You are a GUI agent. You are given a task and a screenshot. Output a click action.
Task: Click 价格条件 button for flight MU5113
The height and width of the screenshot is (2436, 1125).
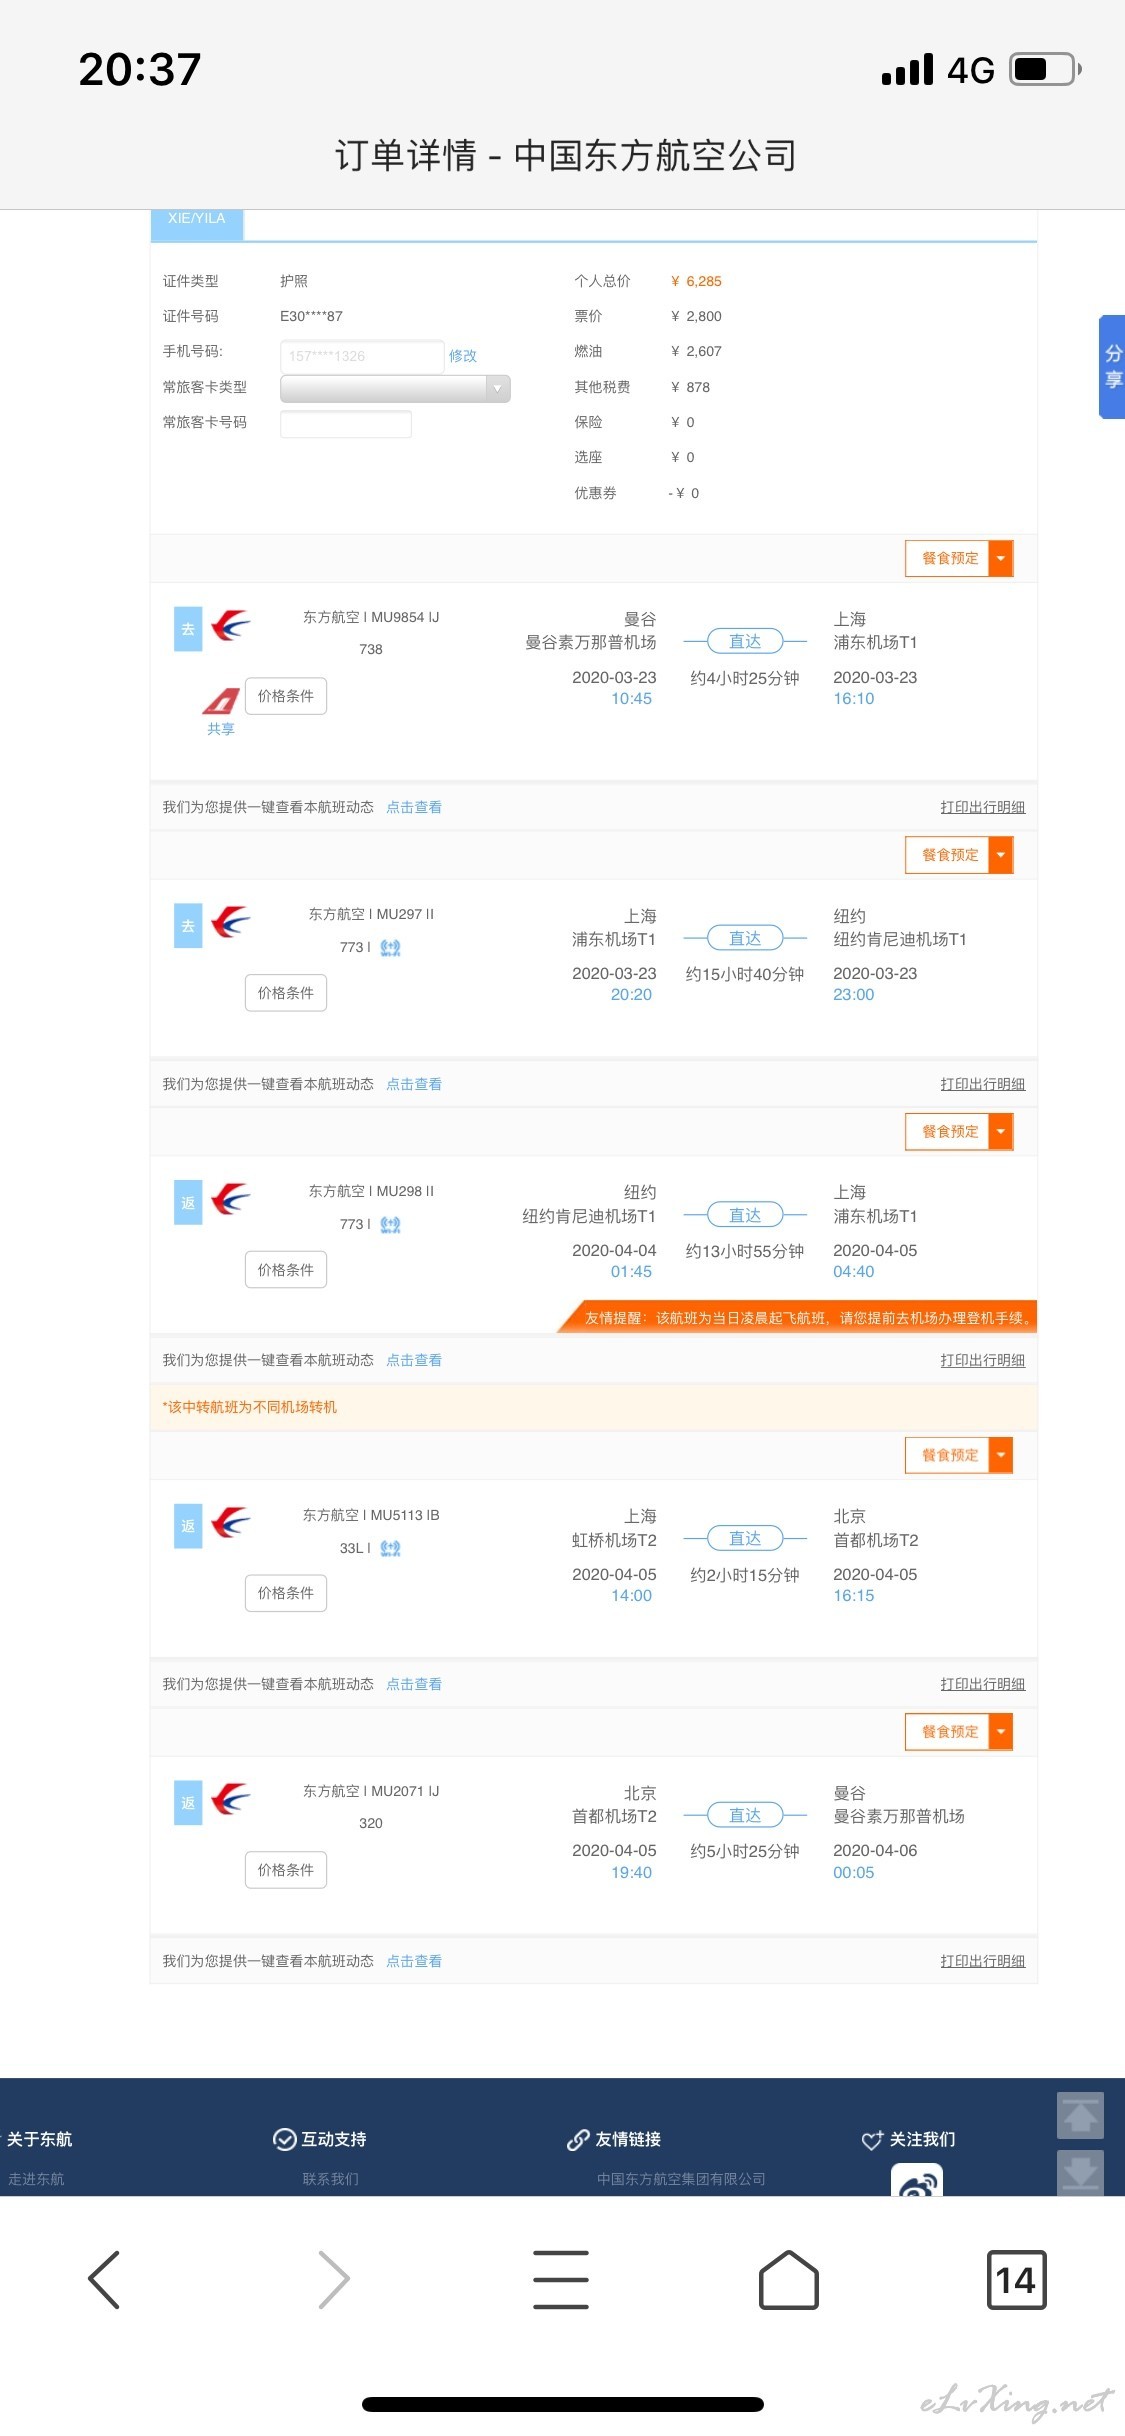click(286, 1593)
